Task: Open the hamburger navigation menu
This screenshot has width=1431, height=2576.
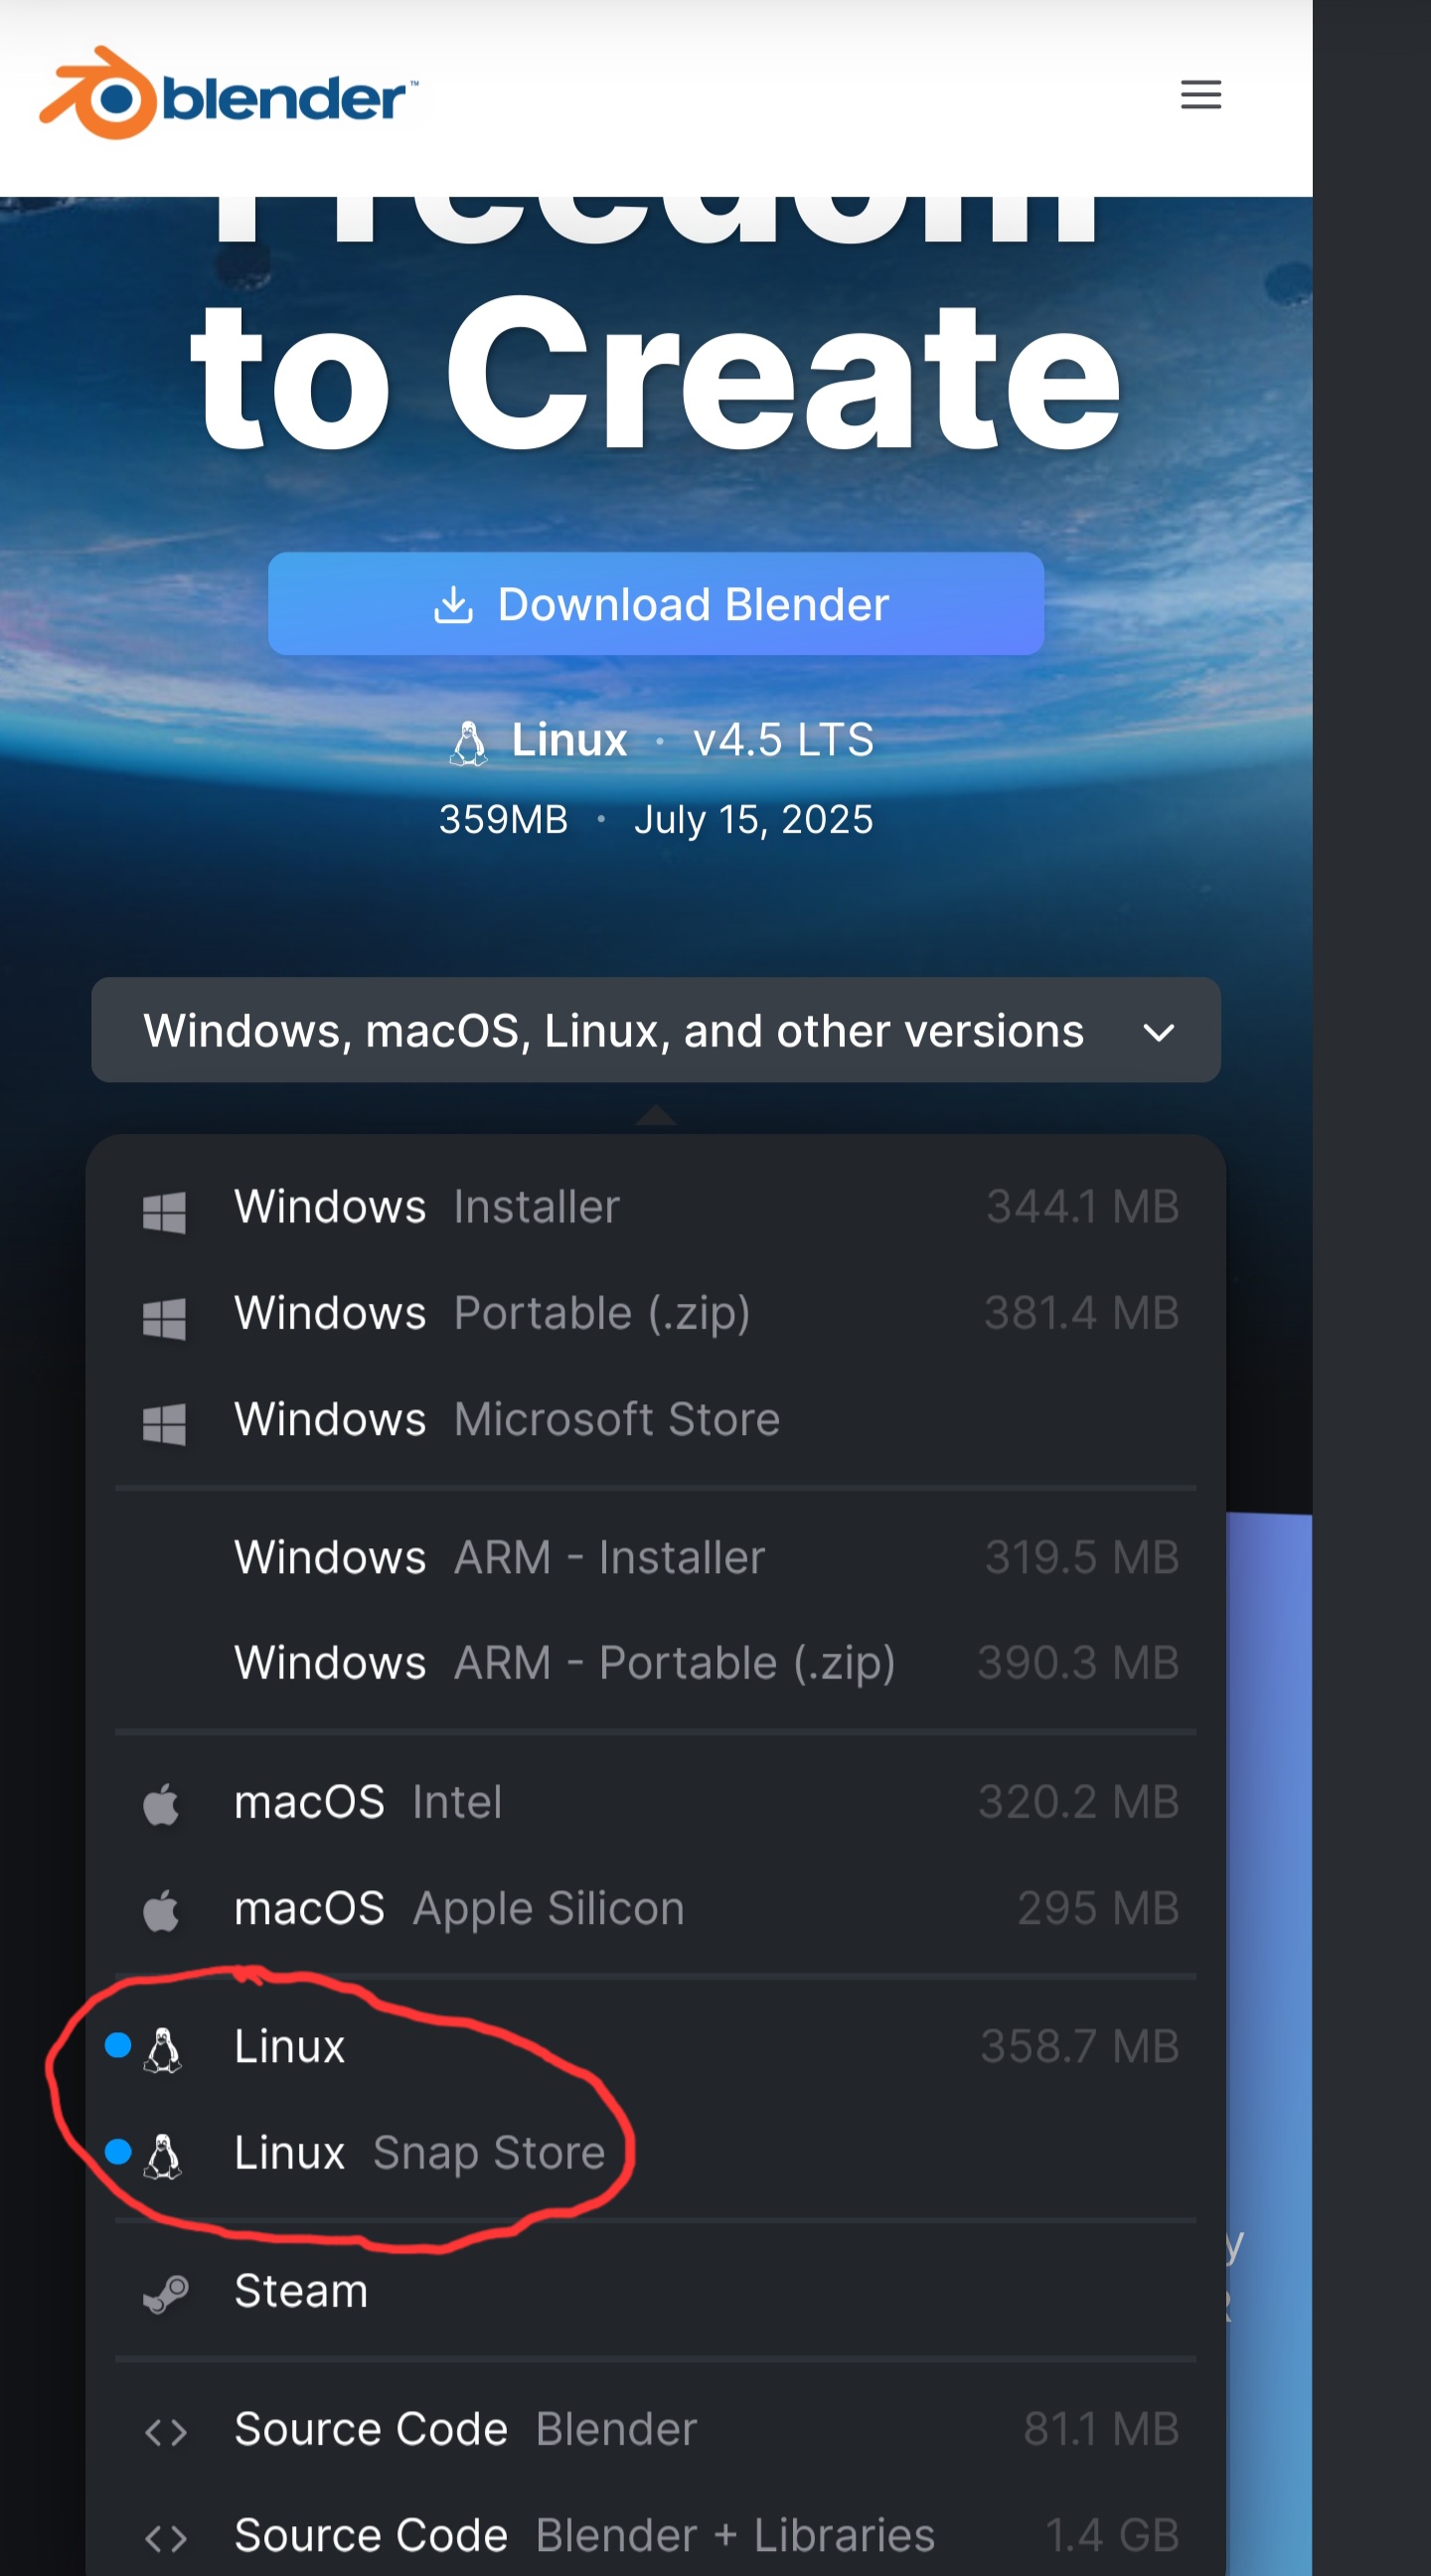Action: pos(1200,95)
